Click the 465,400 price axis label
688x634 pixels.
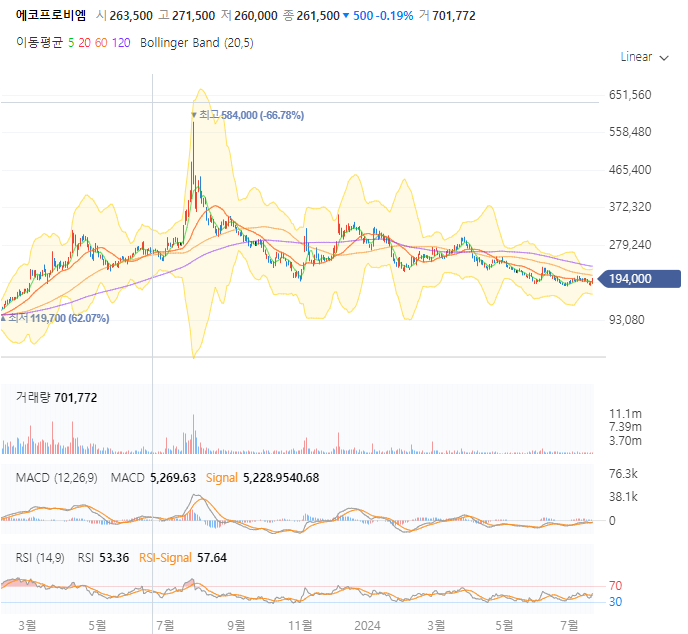pyautogui.click(x=630, y=169)
